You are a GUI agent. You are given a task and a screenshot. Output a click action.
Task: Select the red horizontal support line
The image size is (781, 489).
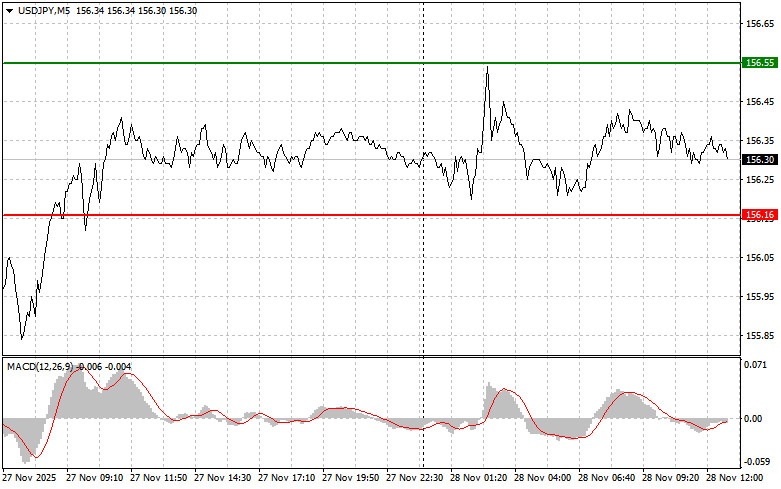[x=371, y=216]
